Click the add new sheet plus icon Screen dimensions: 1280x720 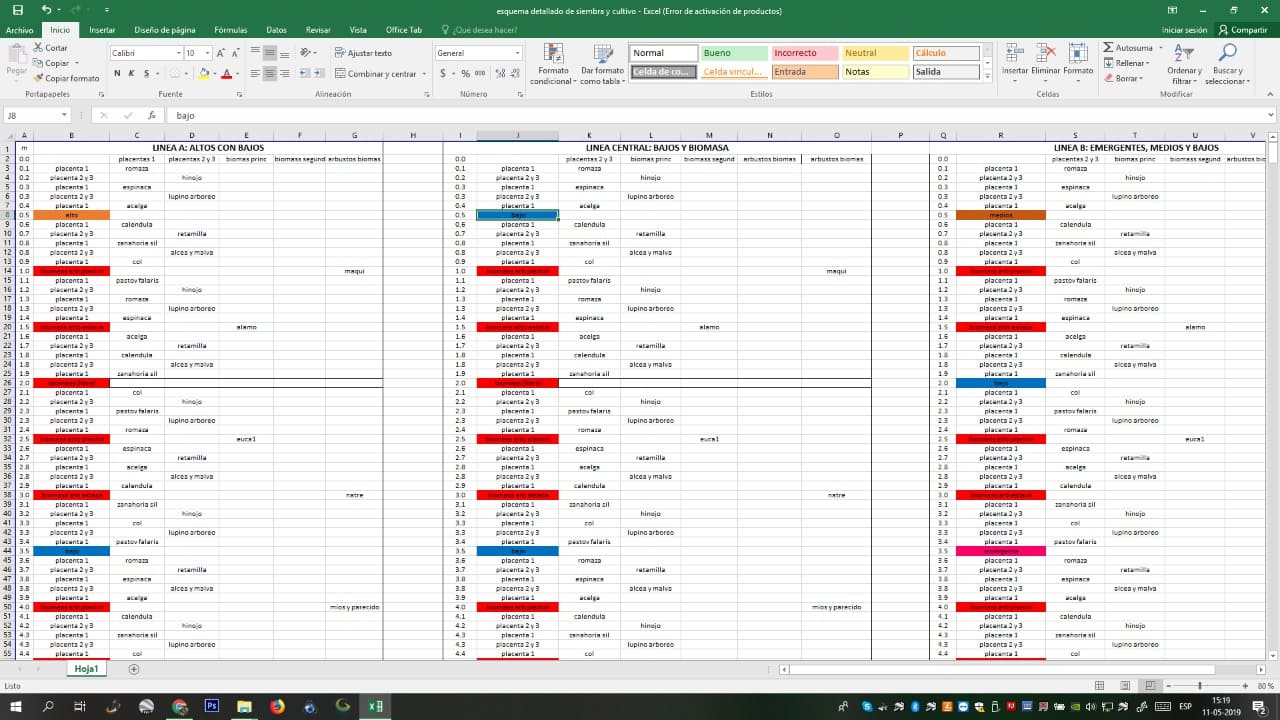tap(134, 669)
